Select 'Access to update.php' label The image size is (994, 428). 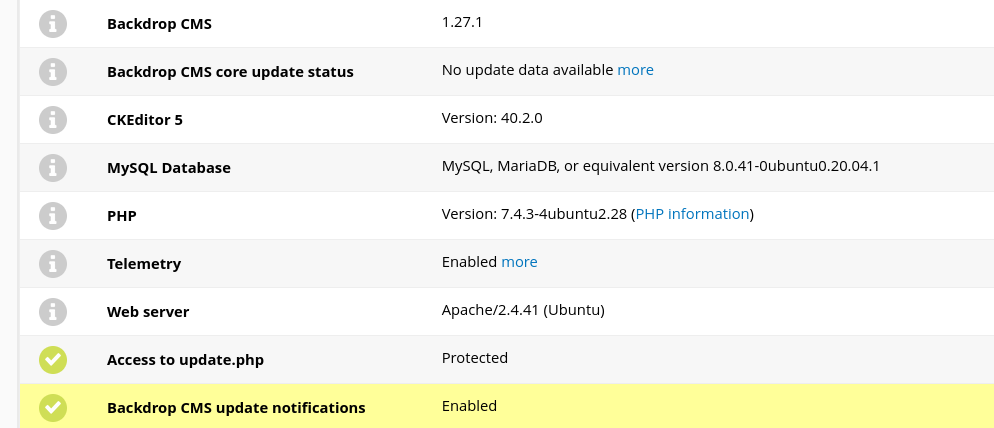tap(185, 360)
